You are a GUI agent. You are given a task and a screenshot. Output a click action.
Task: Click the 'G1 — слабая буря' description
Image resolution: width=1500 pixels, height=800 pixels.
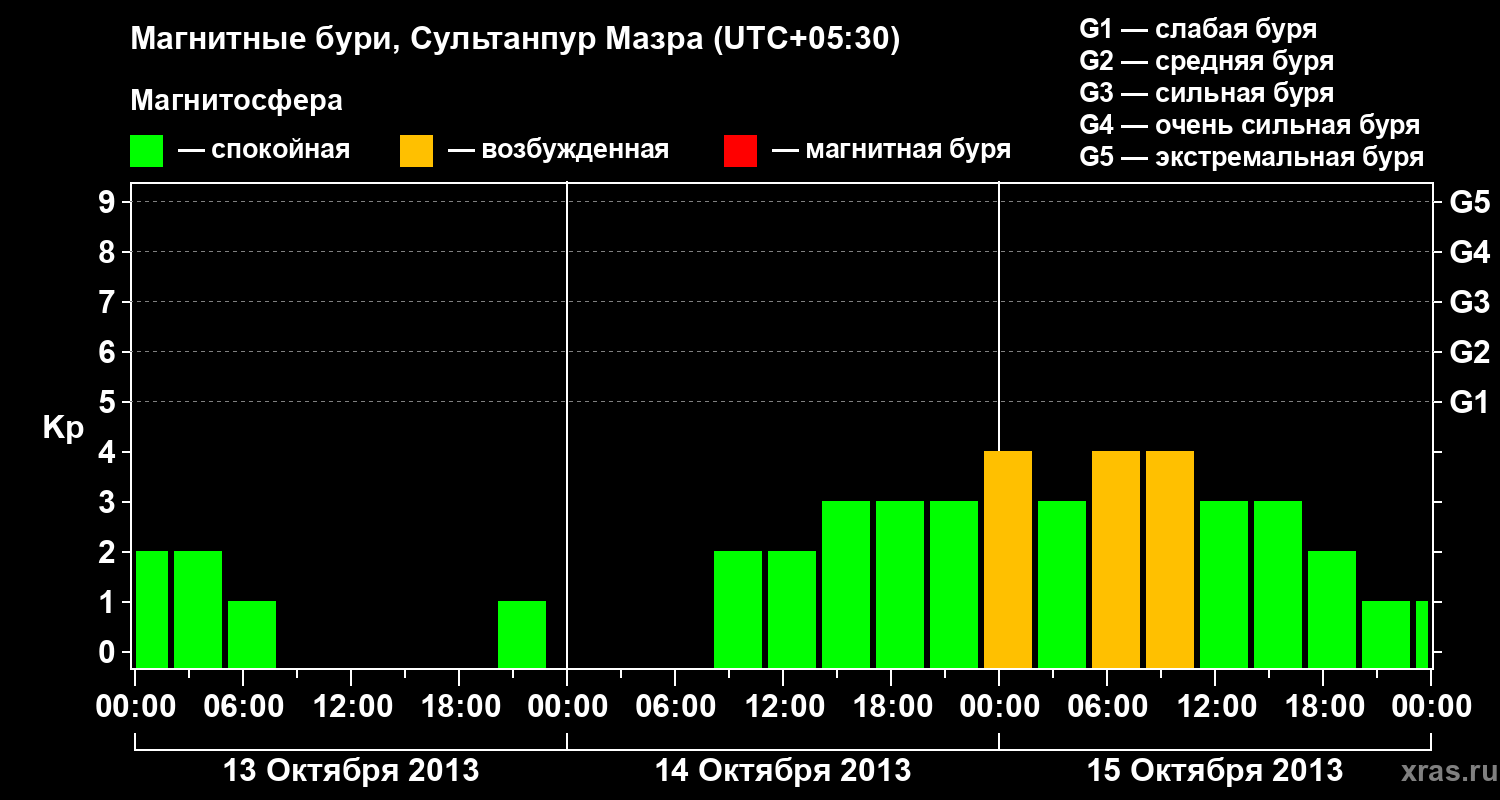pyautogui.click(x=1198, y=29)
